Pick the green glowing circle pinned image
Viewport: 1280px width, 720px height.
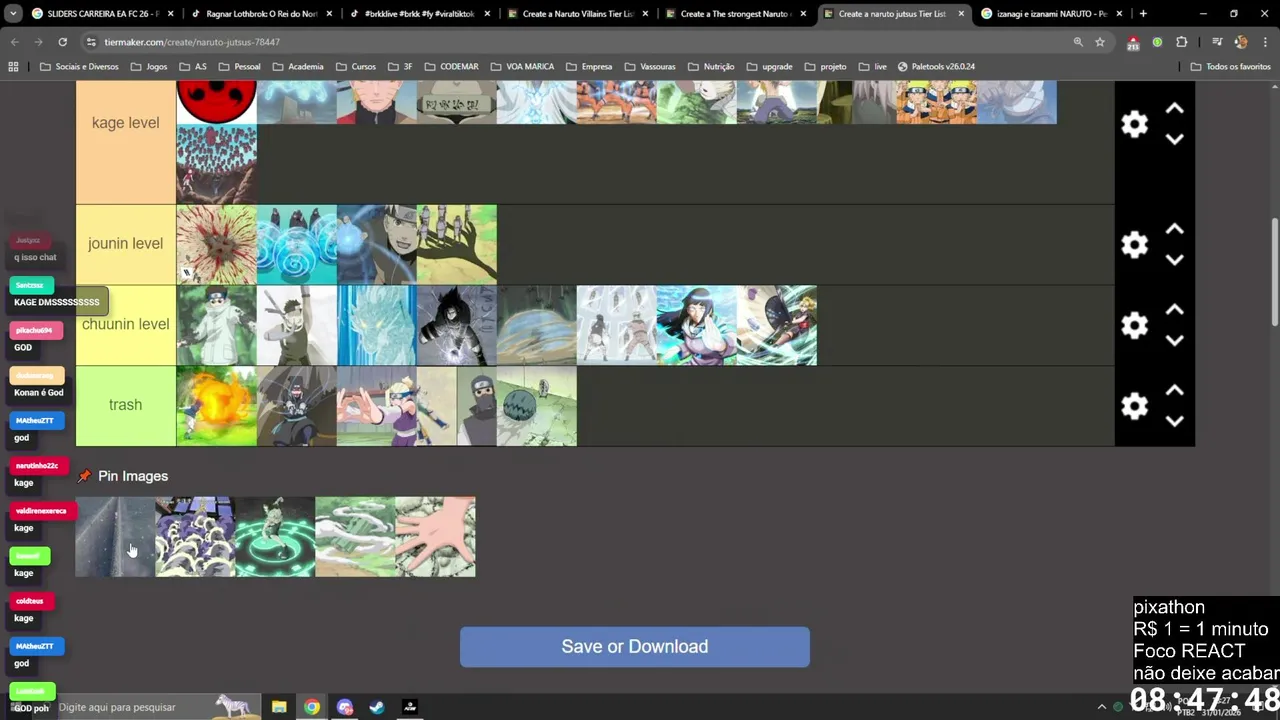275,537
